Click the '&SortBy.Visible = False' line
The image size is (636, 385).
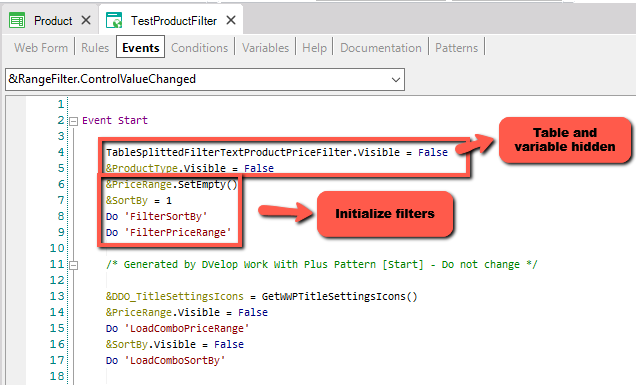coord(175,344)
